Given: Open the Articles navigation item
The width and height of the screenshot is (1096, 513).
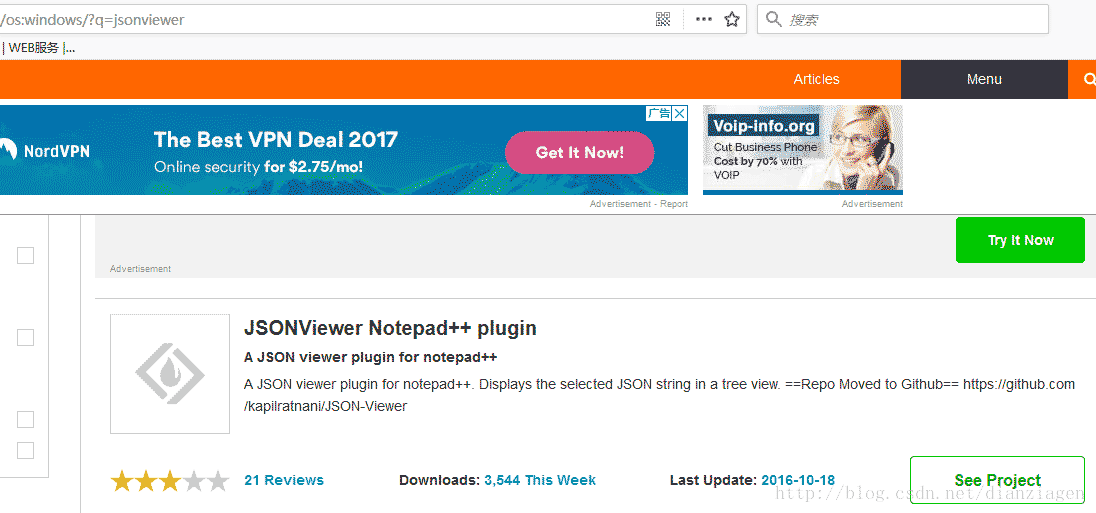Looking at the screenshot, I should (816, 80).
